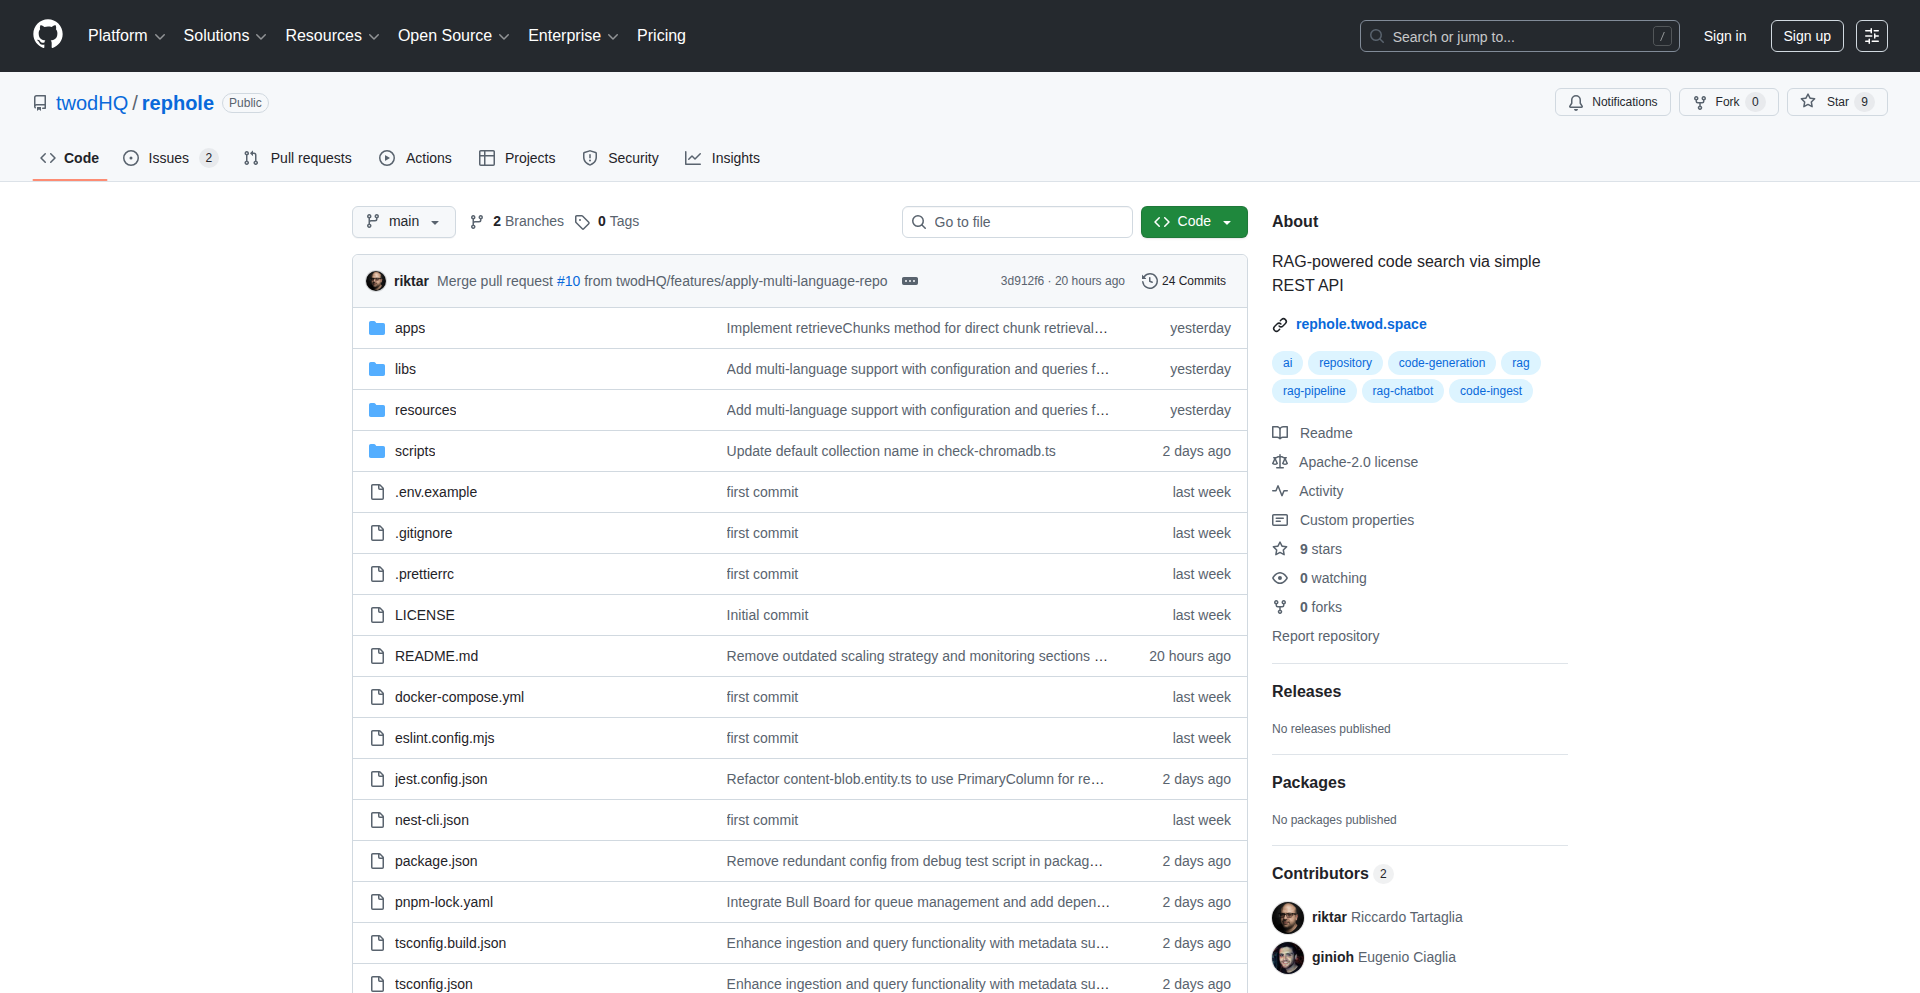Click riktar contributor avatar
The height and width of the screenshot is (993, 1920).
(1288, 917)
